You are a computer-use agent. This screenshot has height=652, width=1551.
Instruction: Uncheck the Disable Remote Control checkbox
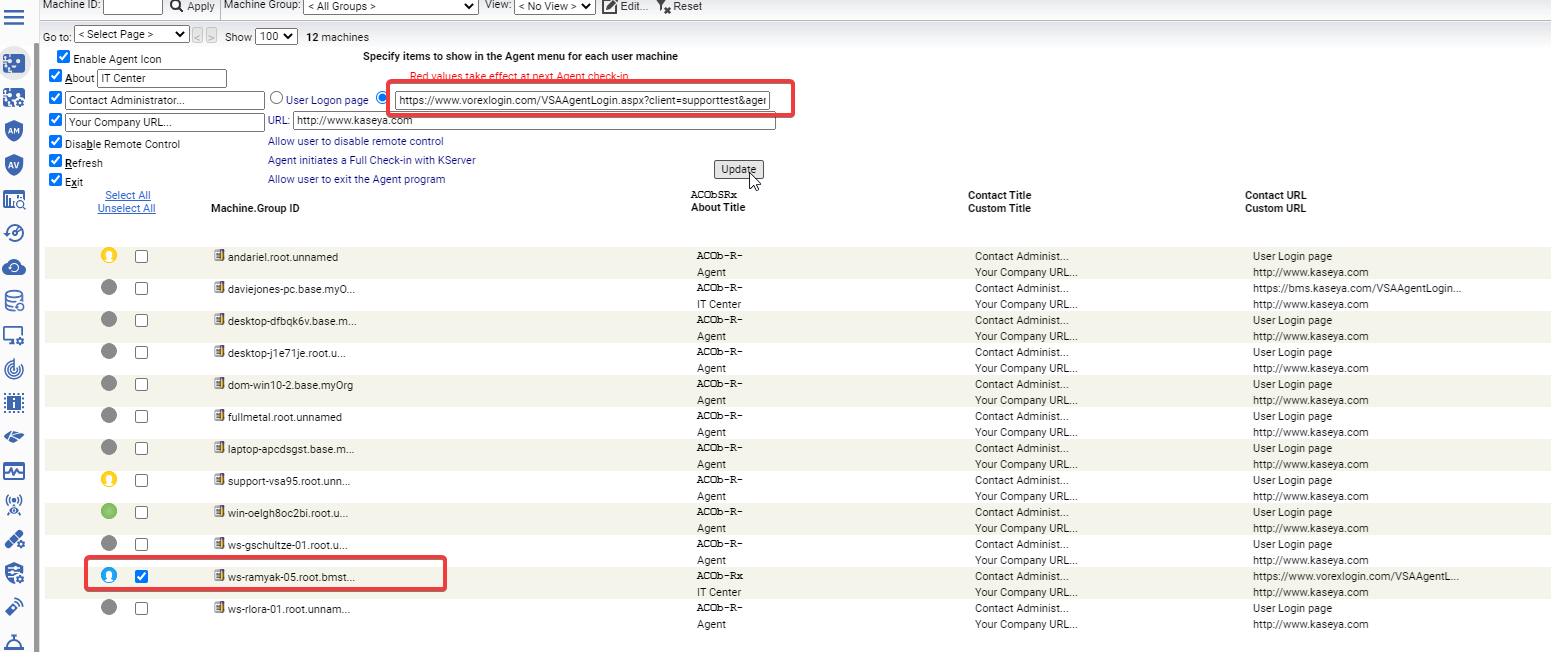point(56,142)
